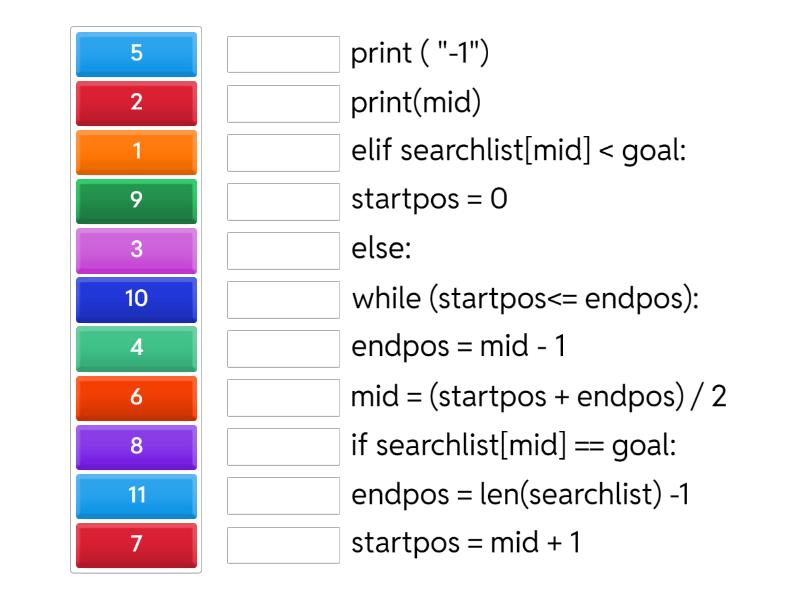
Task: Choose the purple tile numbered 8
Action: point(136,446)
